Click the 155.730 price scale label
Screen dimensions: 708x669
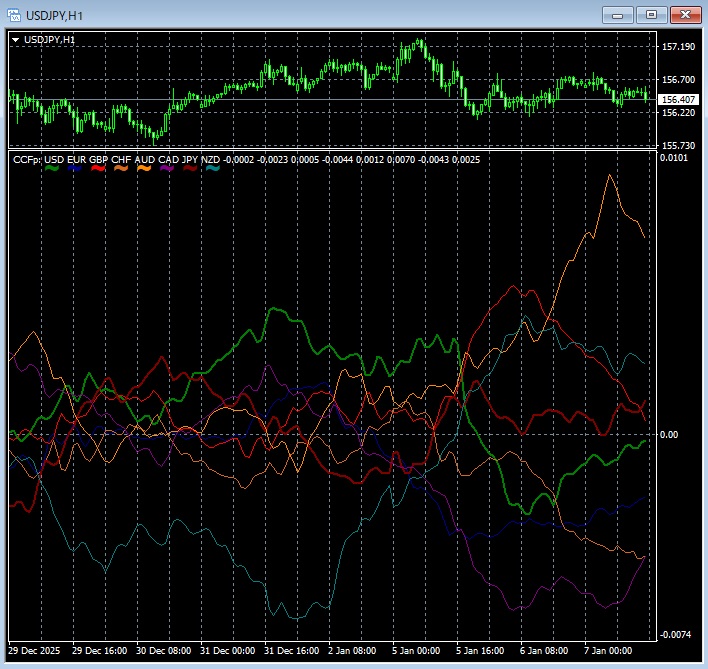pos(679,145)
